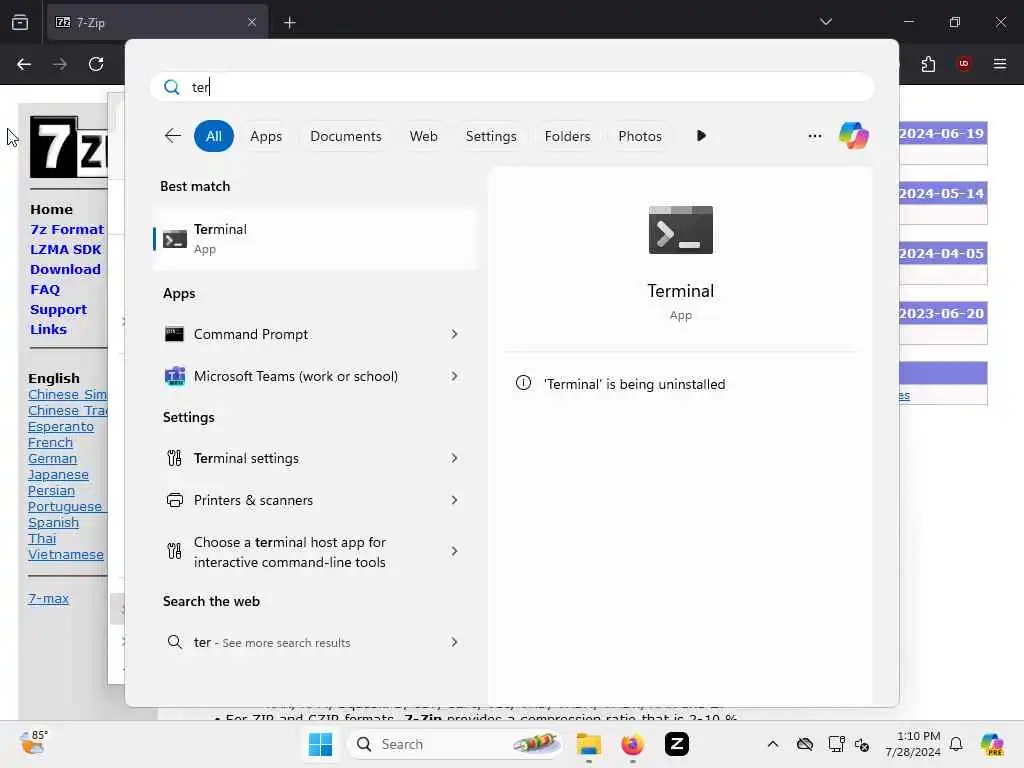Switch site language to French
This screenshot has width=1024, height=768.
click(50, 443)
